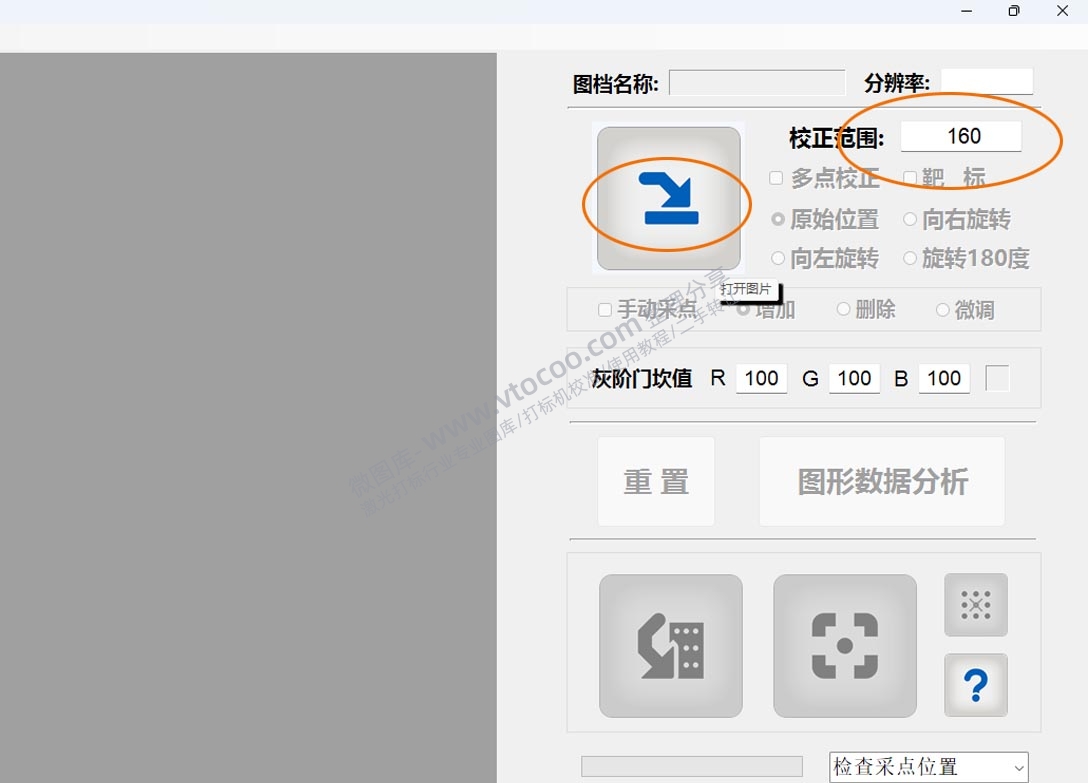Click the color swatch beside the B value

pyautogui.click(x=997, y=378)
